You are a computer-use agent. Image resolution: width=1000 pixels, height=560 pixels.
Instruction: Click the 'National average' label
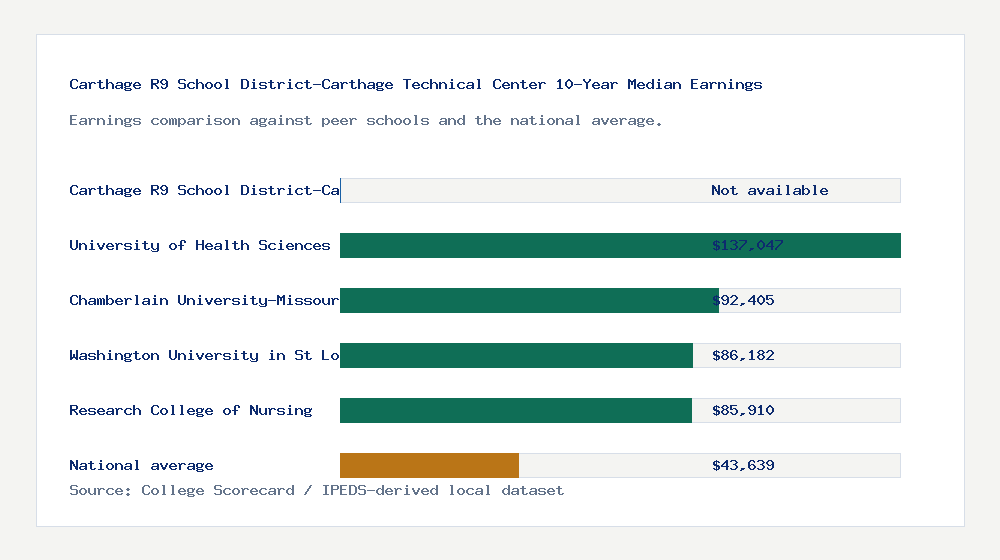click(141, 465)
